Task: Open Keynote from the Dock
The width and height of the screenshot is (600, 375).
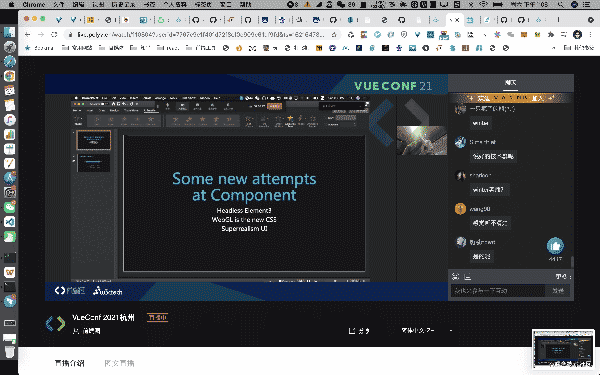Action: click(10, 149)
